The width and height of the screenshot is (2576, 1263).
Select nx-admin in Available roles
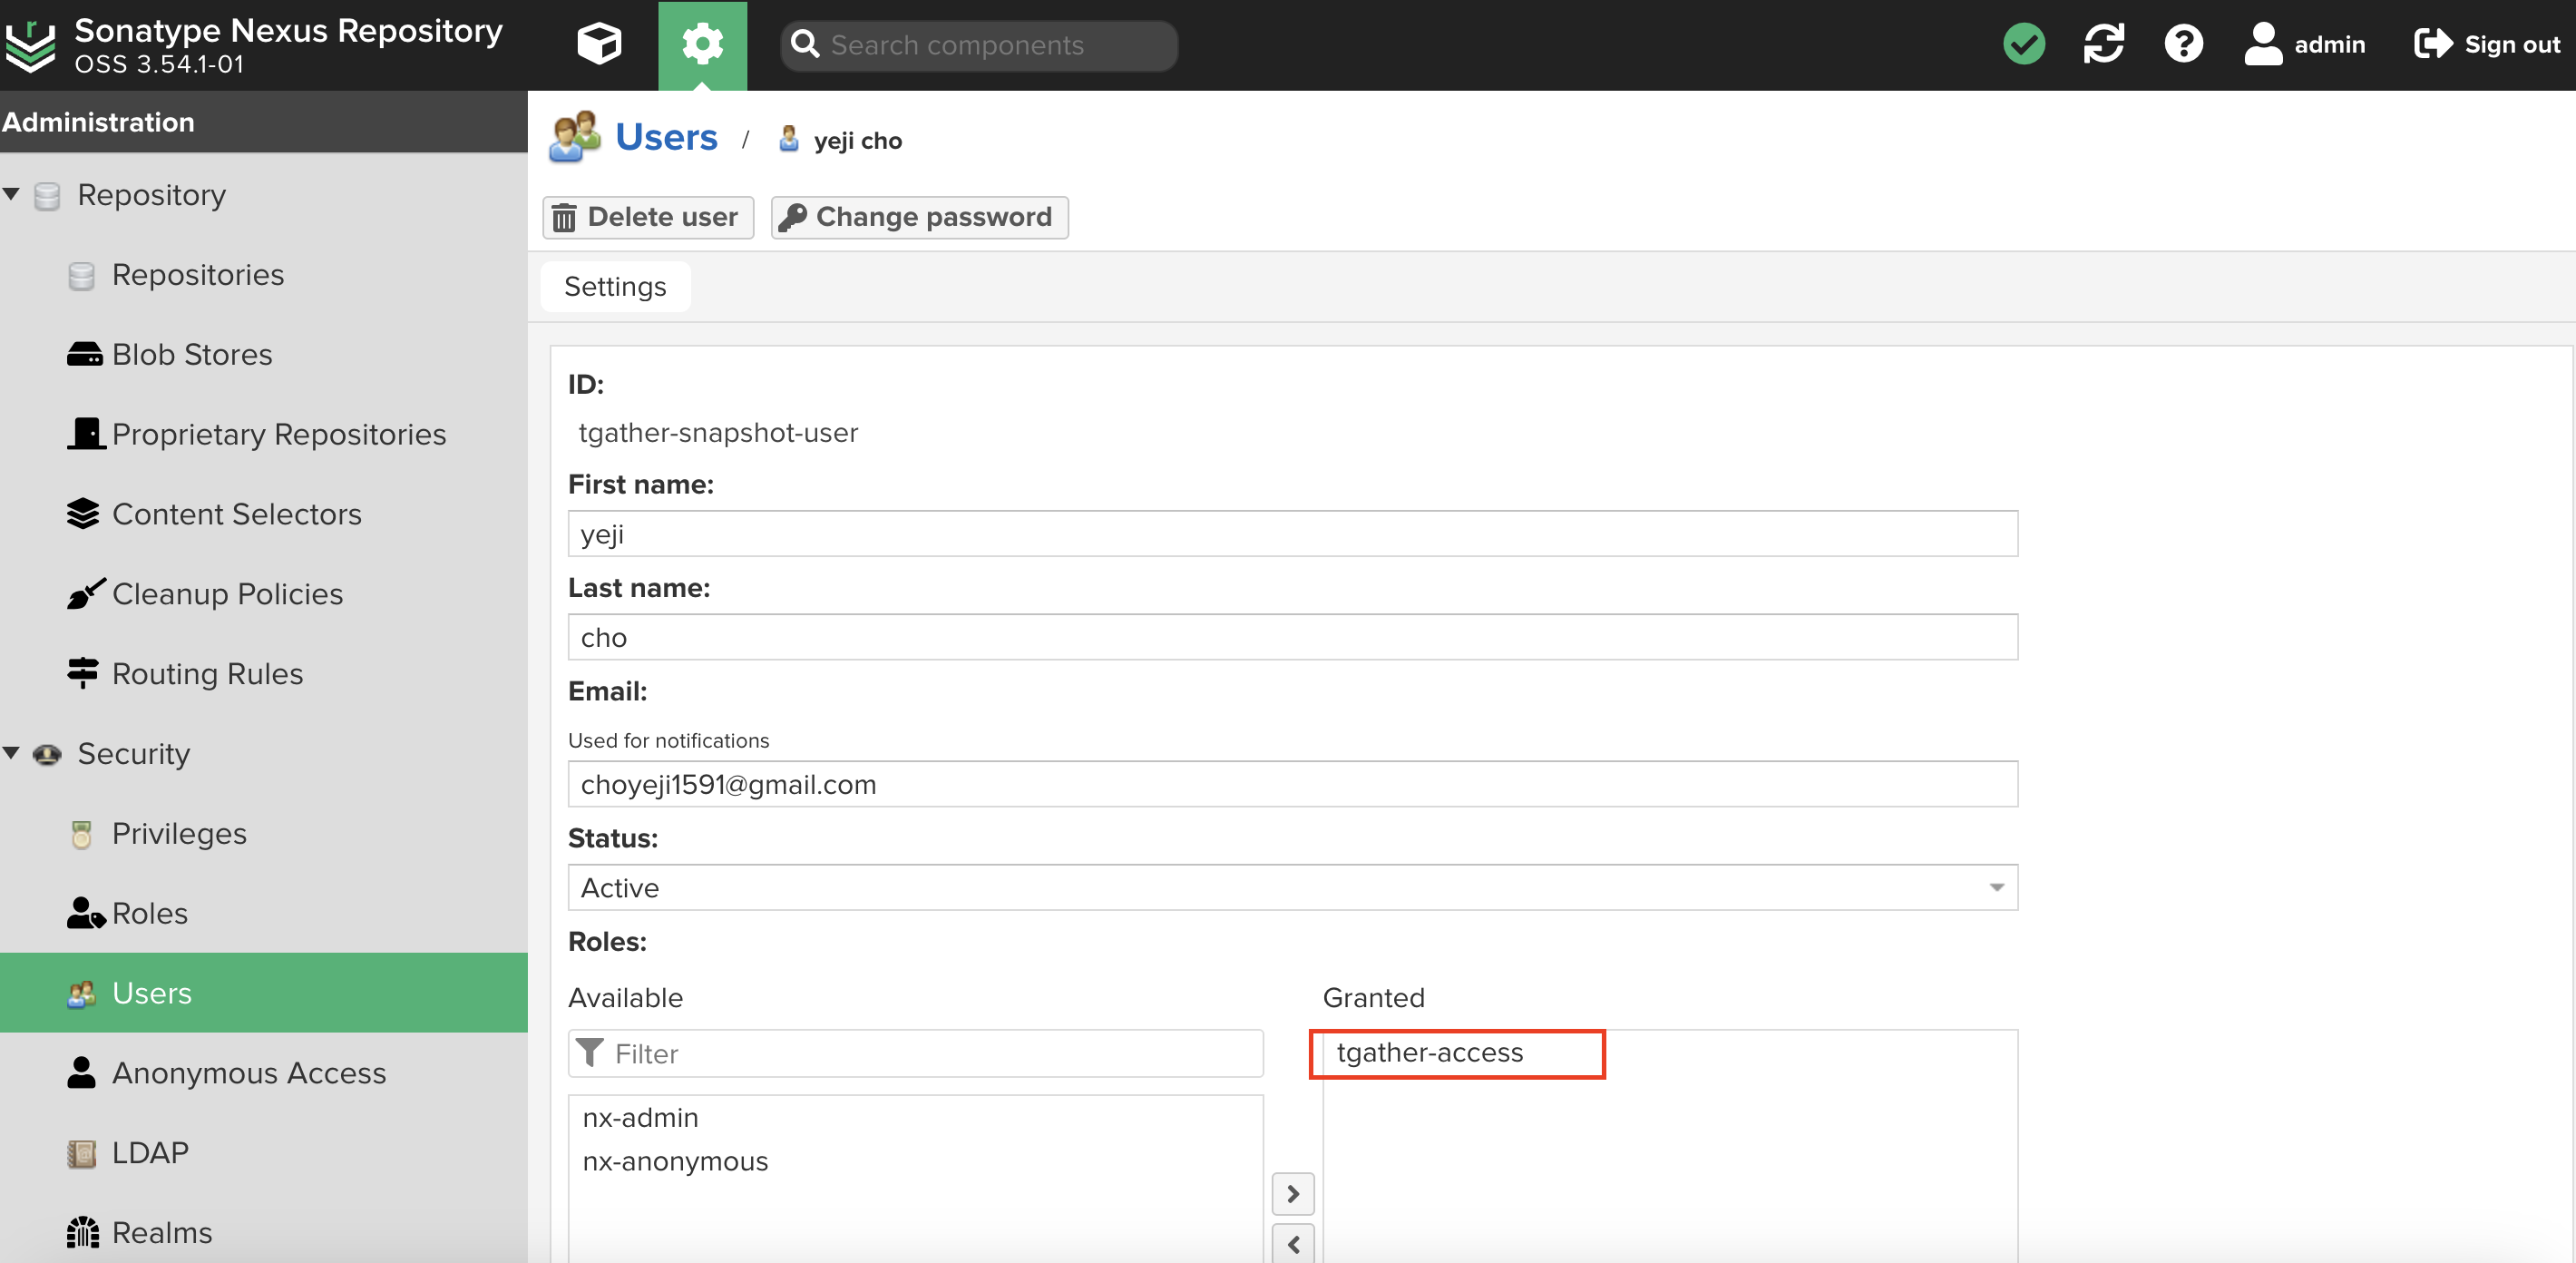[640, 1117]
